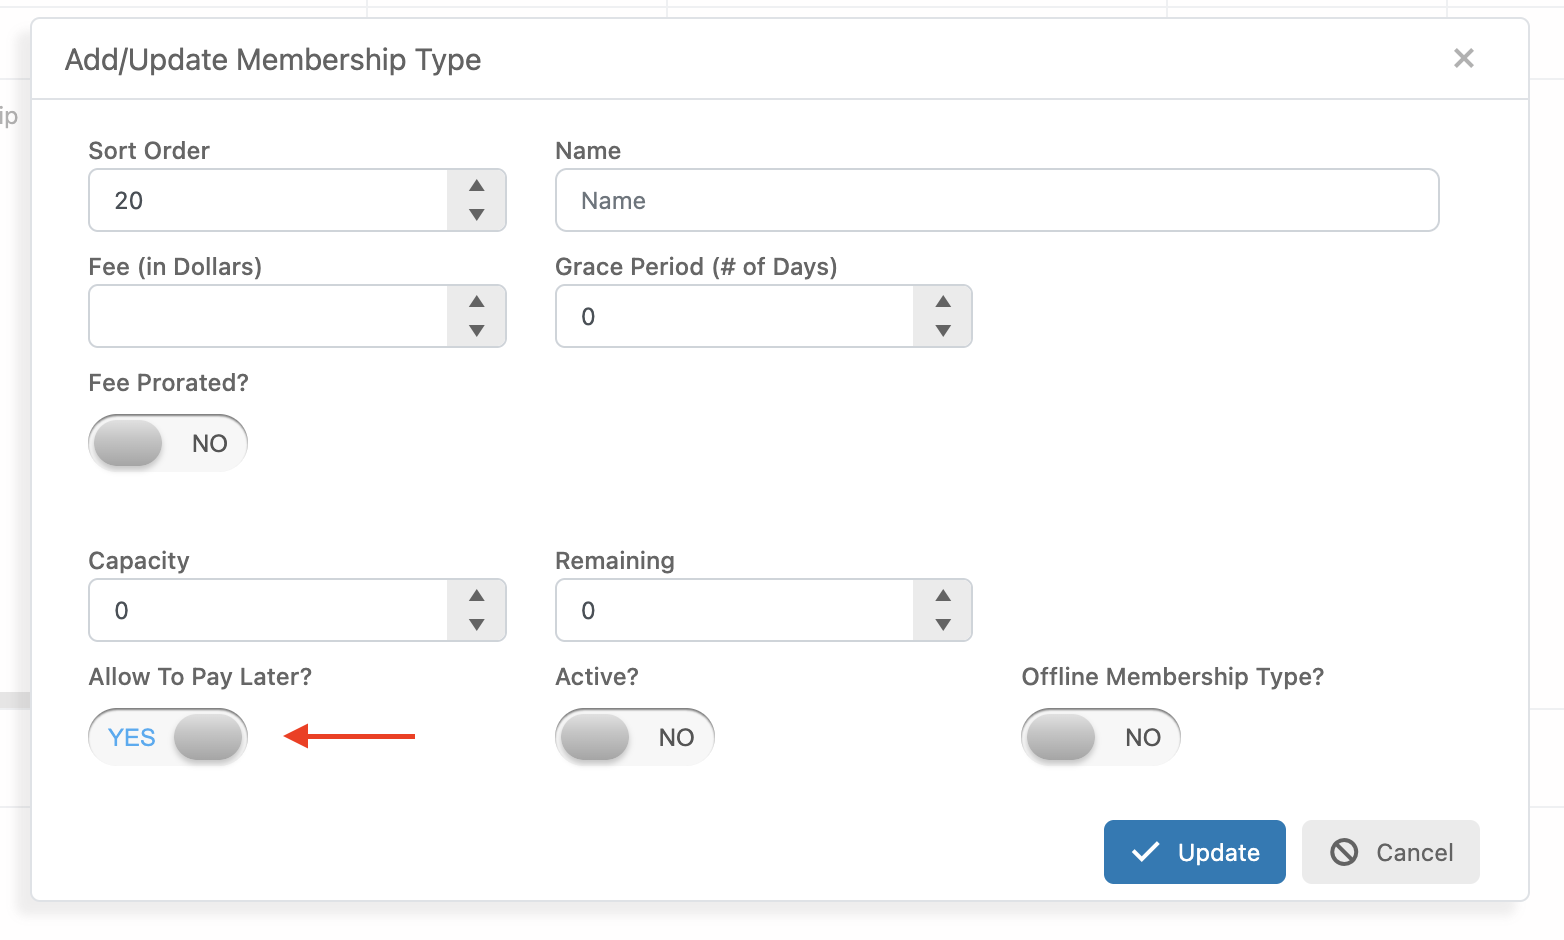This screenshot has width=1564, height=940.
Task: Focus the Name text field
Action: click(996, 201)
